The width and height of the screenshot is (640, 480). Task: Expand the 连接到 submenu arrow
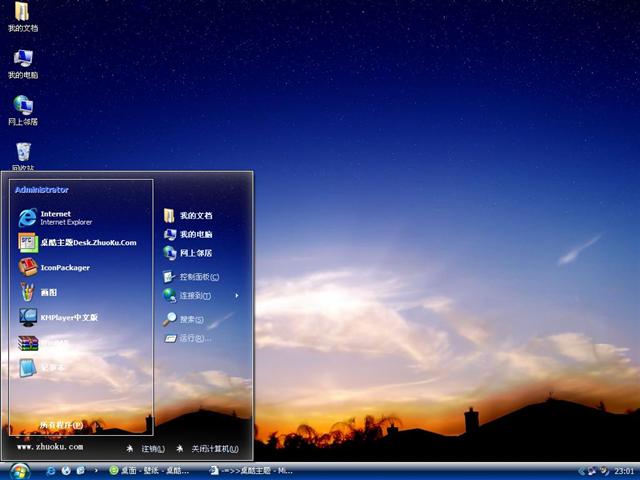click(237, 296)
